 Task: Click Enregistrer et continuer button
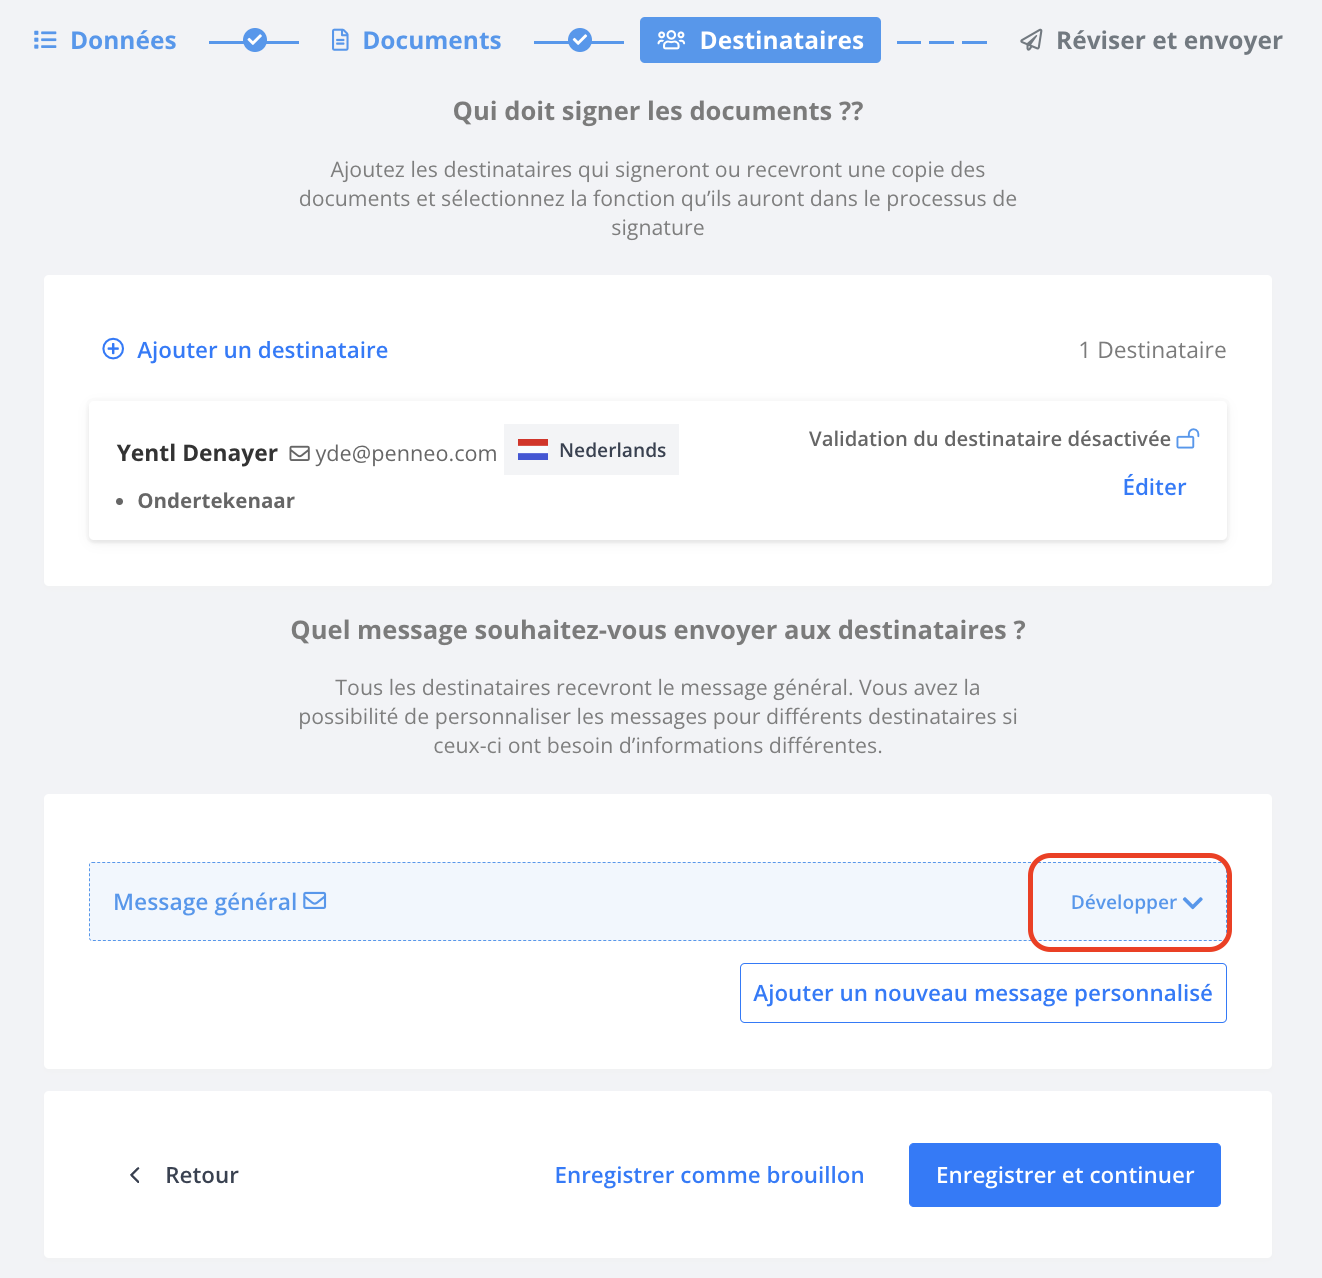(x=1065, y=1175)
